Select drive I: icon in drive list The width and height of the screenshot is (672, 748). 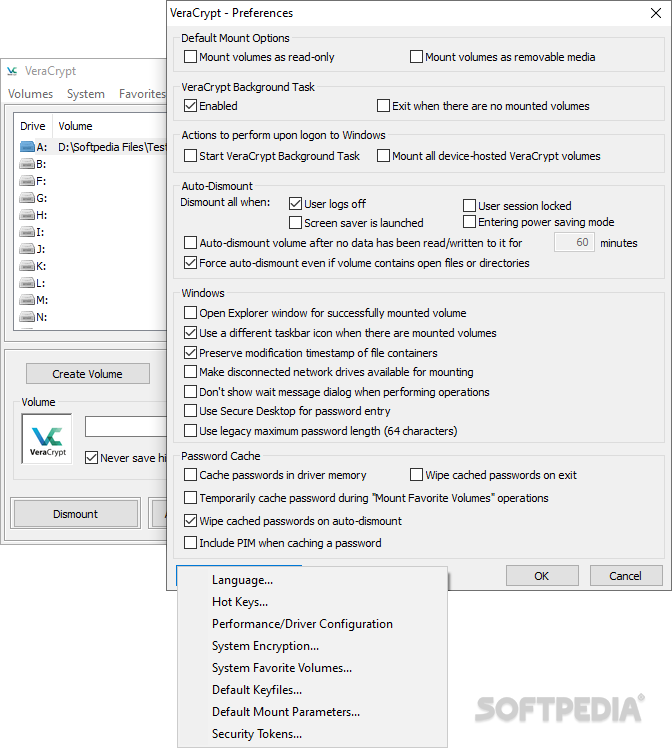[27, 232]
